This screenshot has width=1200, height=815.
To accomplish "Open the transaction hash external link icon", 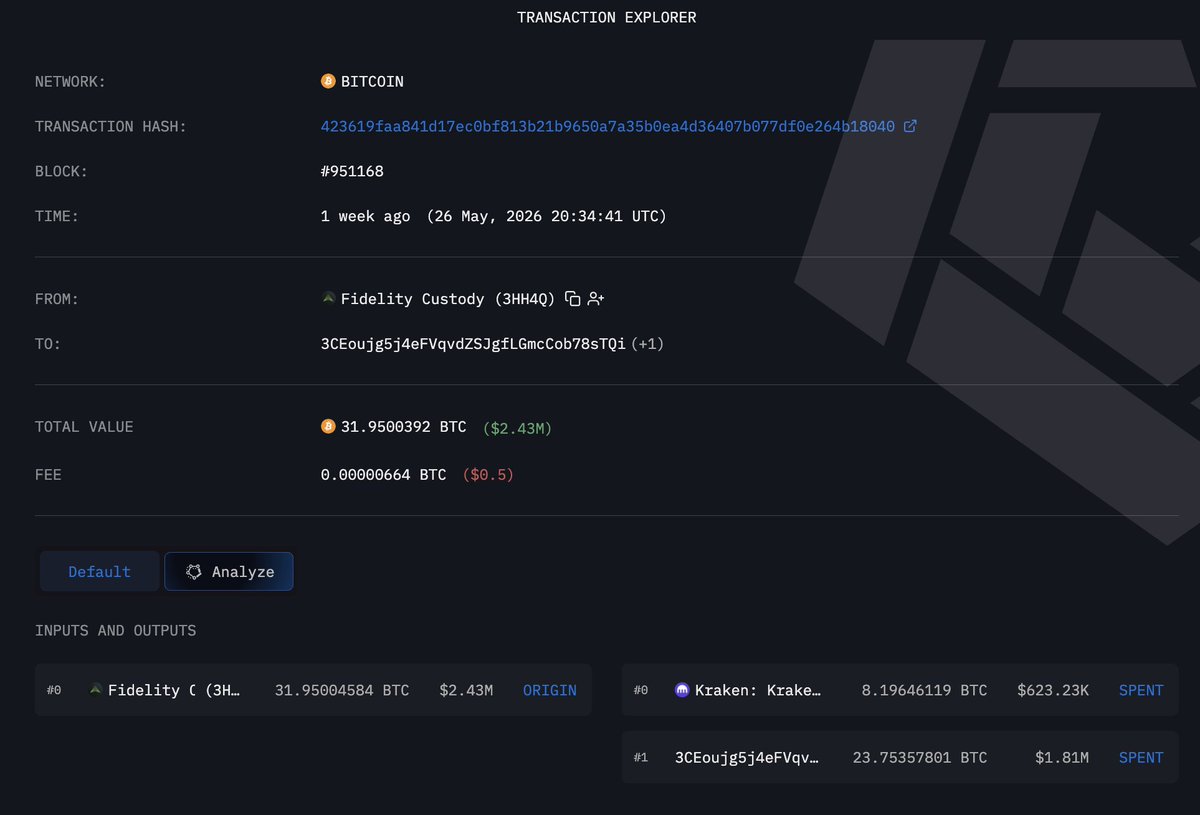I will pyautogui.click(x=910, y=126).
